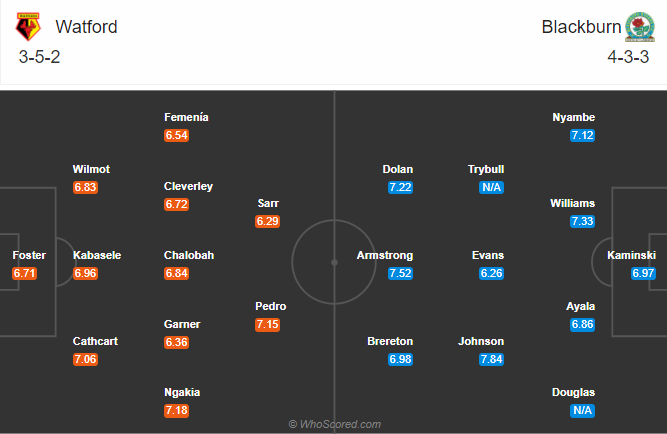Click Ngakia's 7.18 rating badge
This screenshot has width=667, height=434.
[176, 410]
